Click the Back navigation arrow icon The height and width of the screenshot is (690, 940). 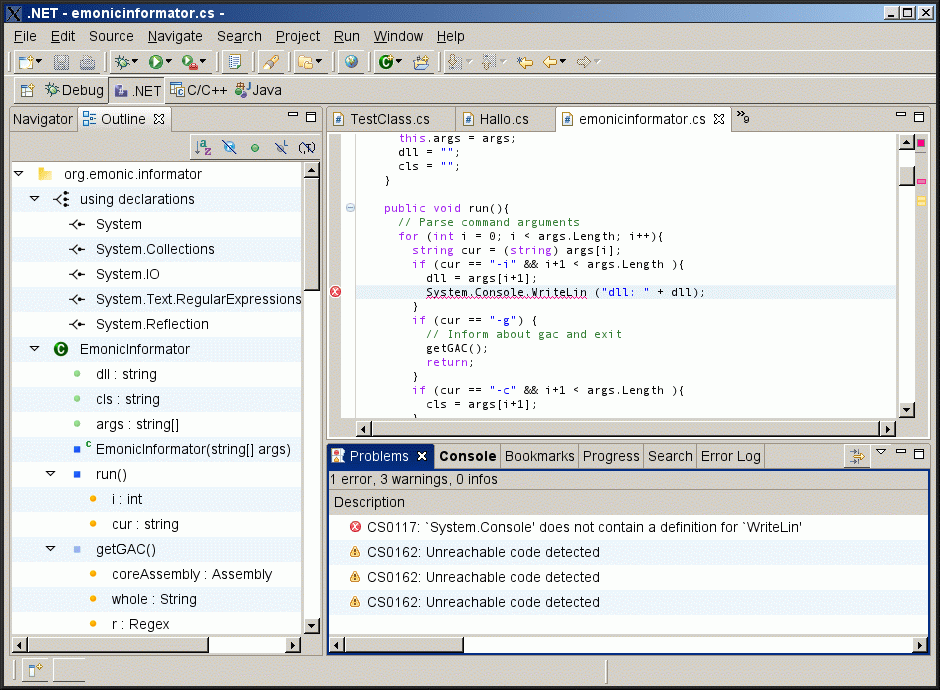point(550,62)
